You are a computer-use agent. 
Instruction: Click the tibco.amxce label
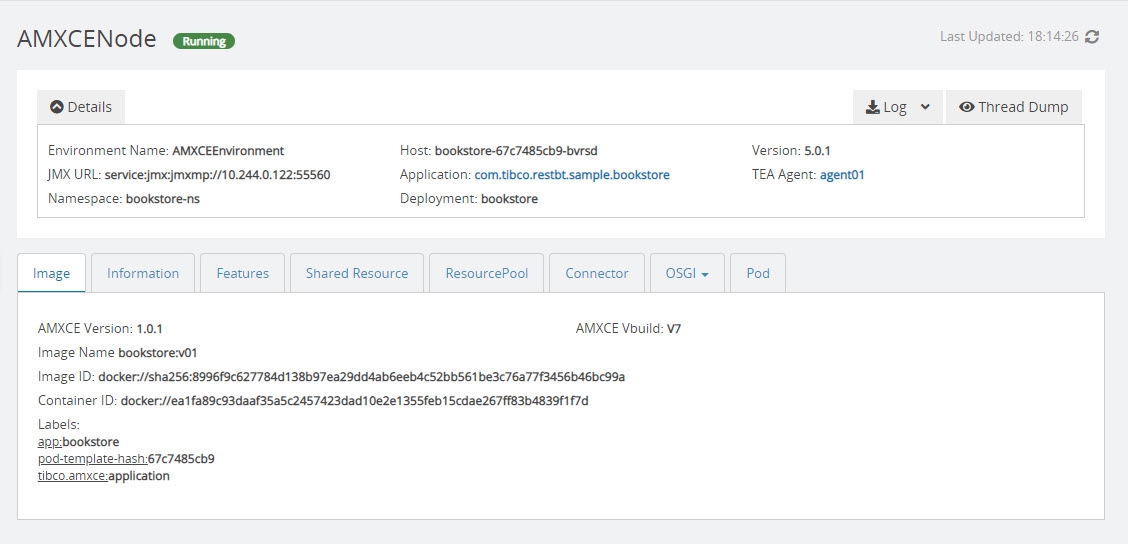[x=72, y=476]
